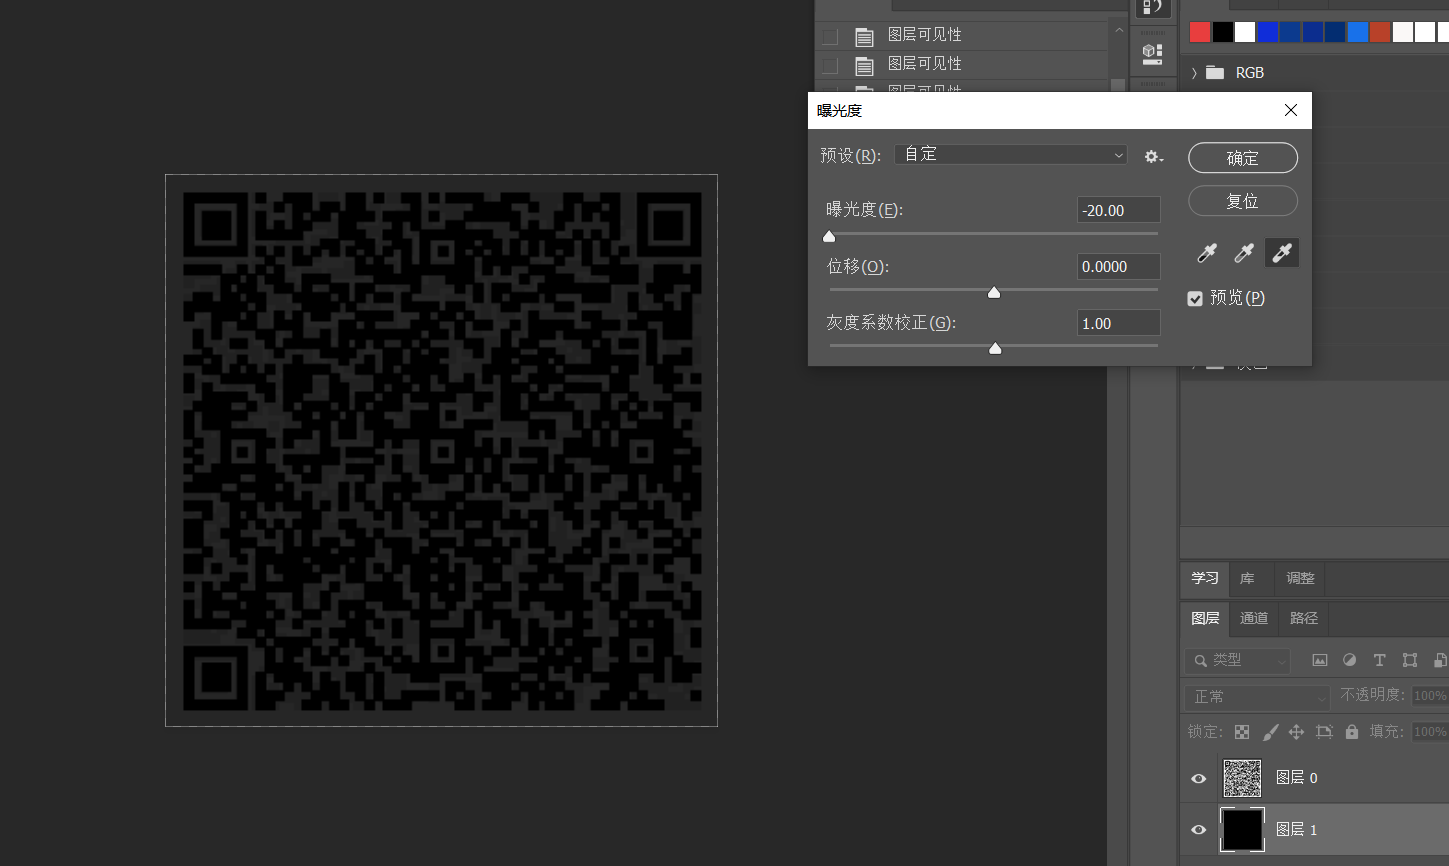Click the 复位 reset button
Viewport: 1449px width, 866px height.
(1242, 201)
